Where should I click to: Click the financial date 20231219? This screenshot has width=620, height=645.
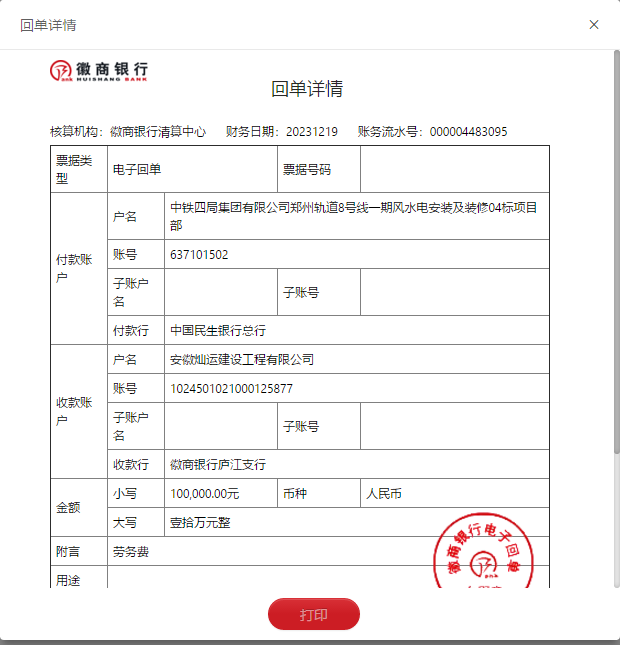(312, 132)
